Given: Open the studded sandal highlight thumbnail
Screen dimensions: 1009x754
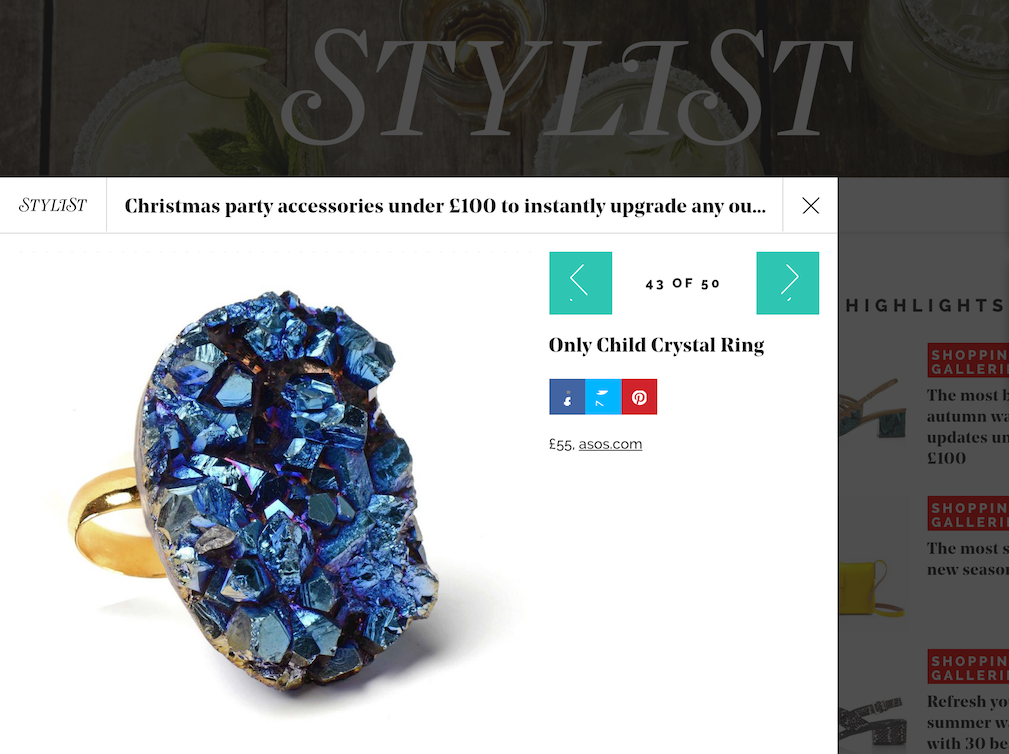Looking at the screenshot, I should (872, 724).
